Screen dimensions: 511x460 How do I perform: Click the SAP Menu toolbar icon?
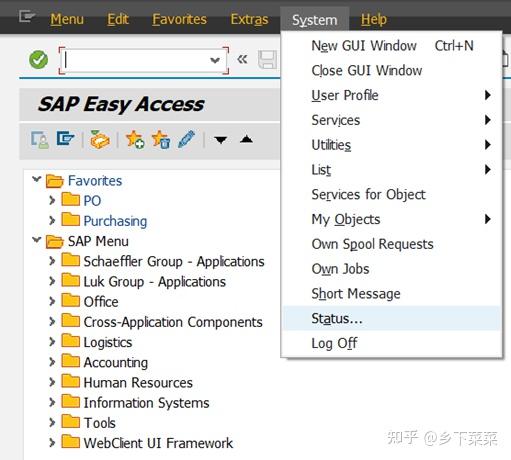65,139
